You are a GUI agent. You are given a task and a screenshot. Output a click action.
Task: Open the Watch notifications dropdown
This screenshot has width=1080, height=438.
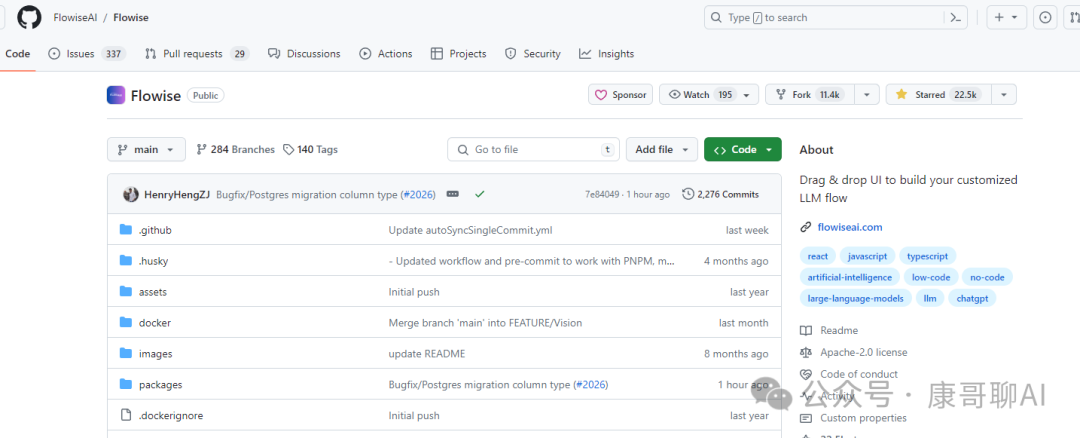tap(709, 95)
